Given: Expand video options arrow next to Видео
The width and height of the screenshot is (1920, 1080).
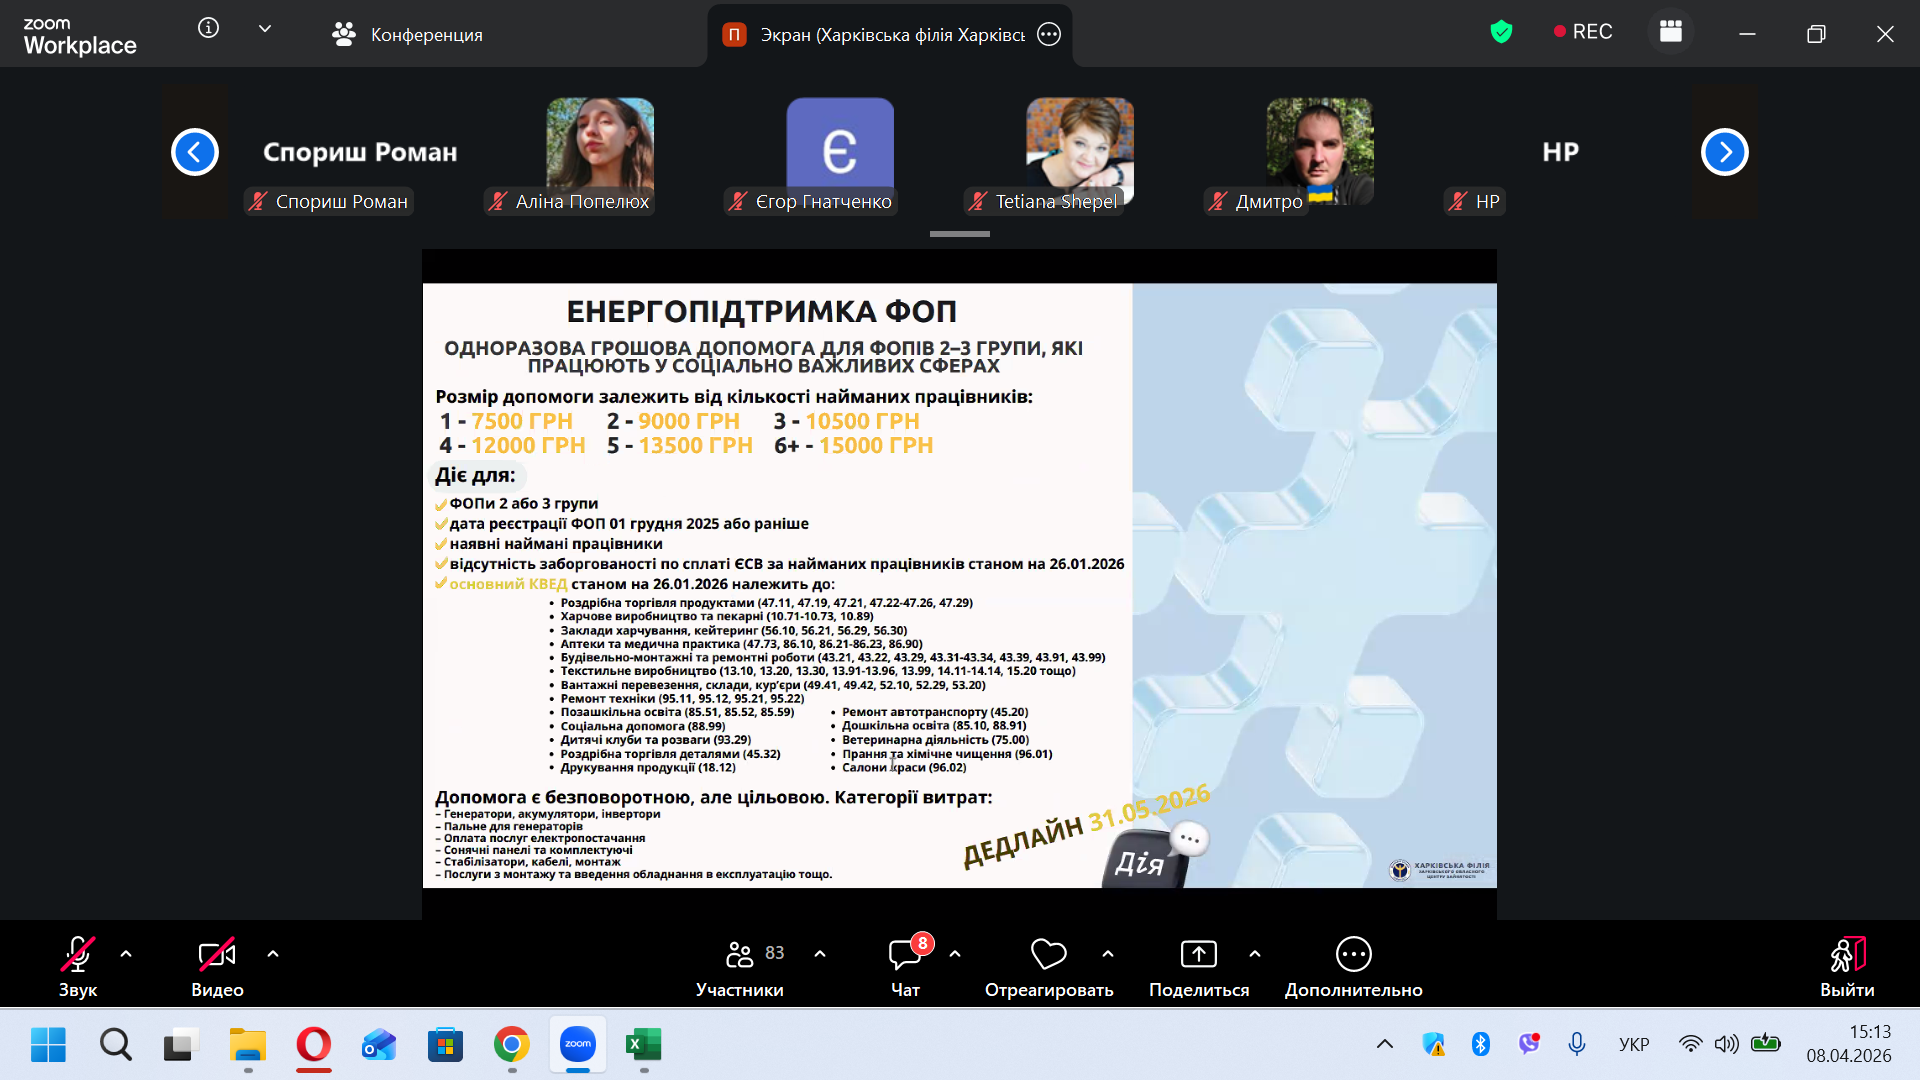Looking at the screenshot, I should pos(273,954).
